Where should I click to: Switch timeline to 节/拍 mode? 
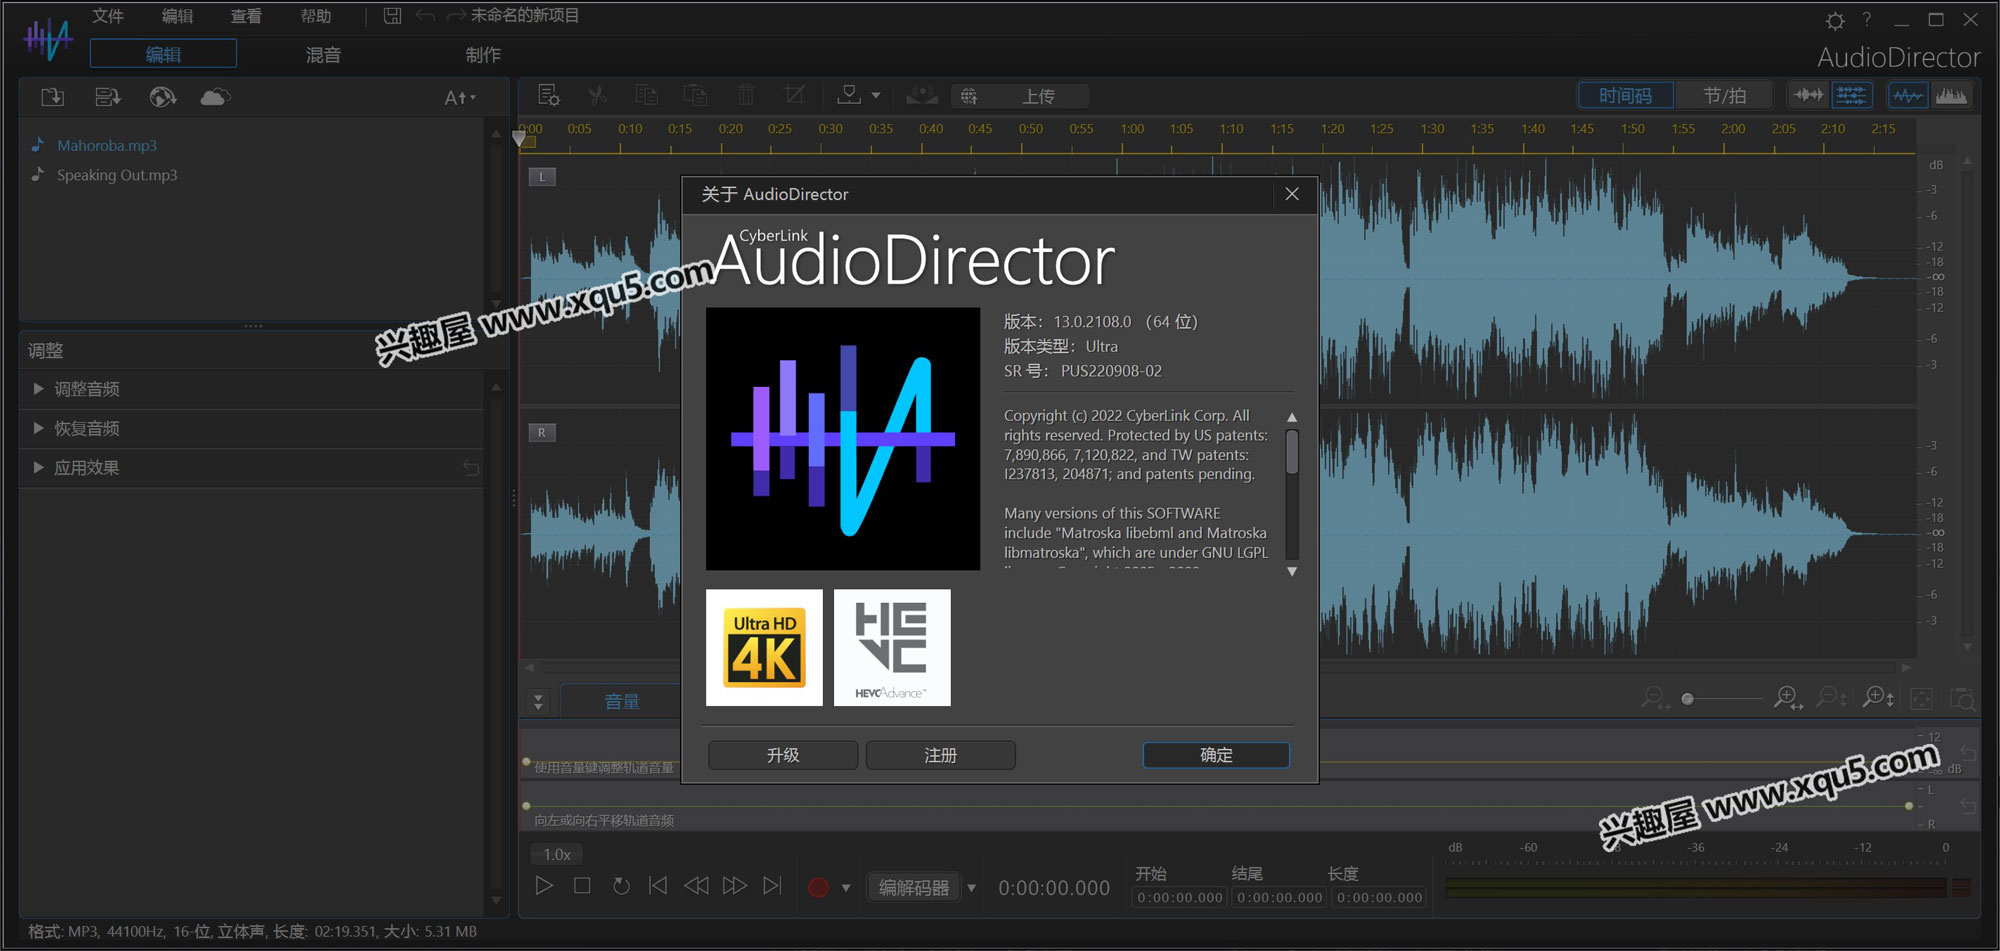coord(1724,96)
